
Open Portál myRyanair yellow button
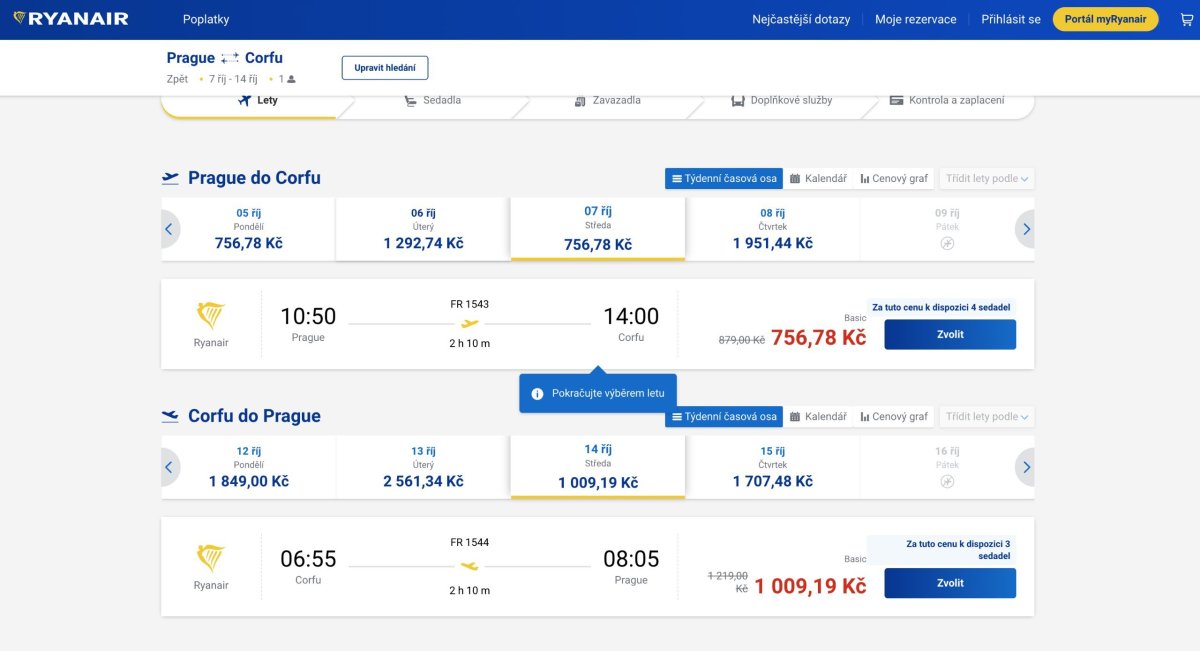click(x=1105, y=19)
